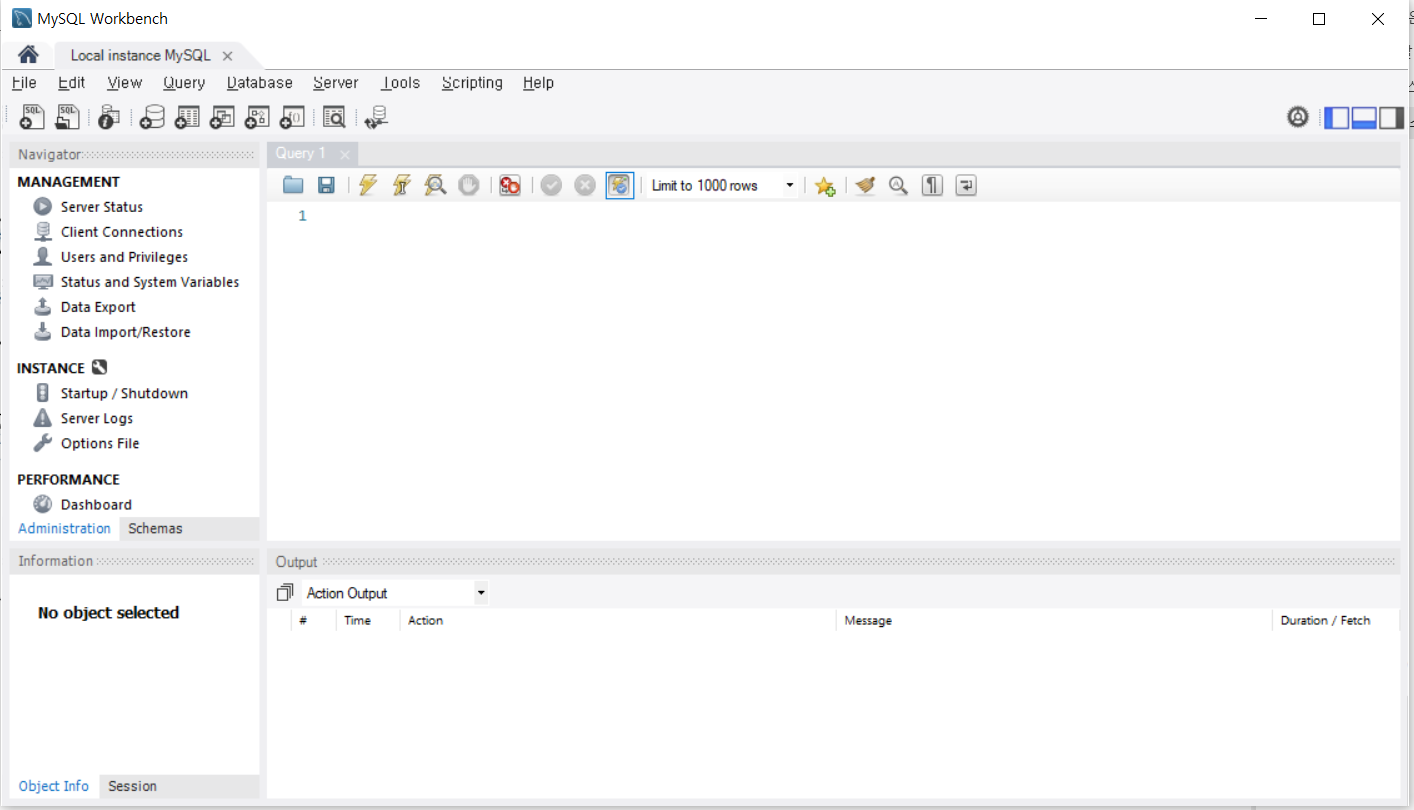Toggle the left sidebar panel visibility
Screen dimensions: 1414x810
1337,118
